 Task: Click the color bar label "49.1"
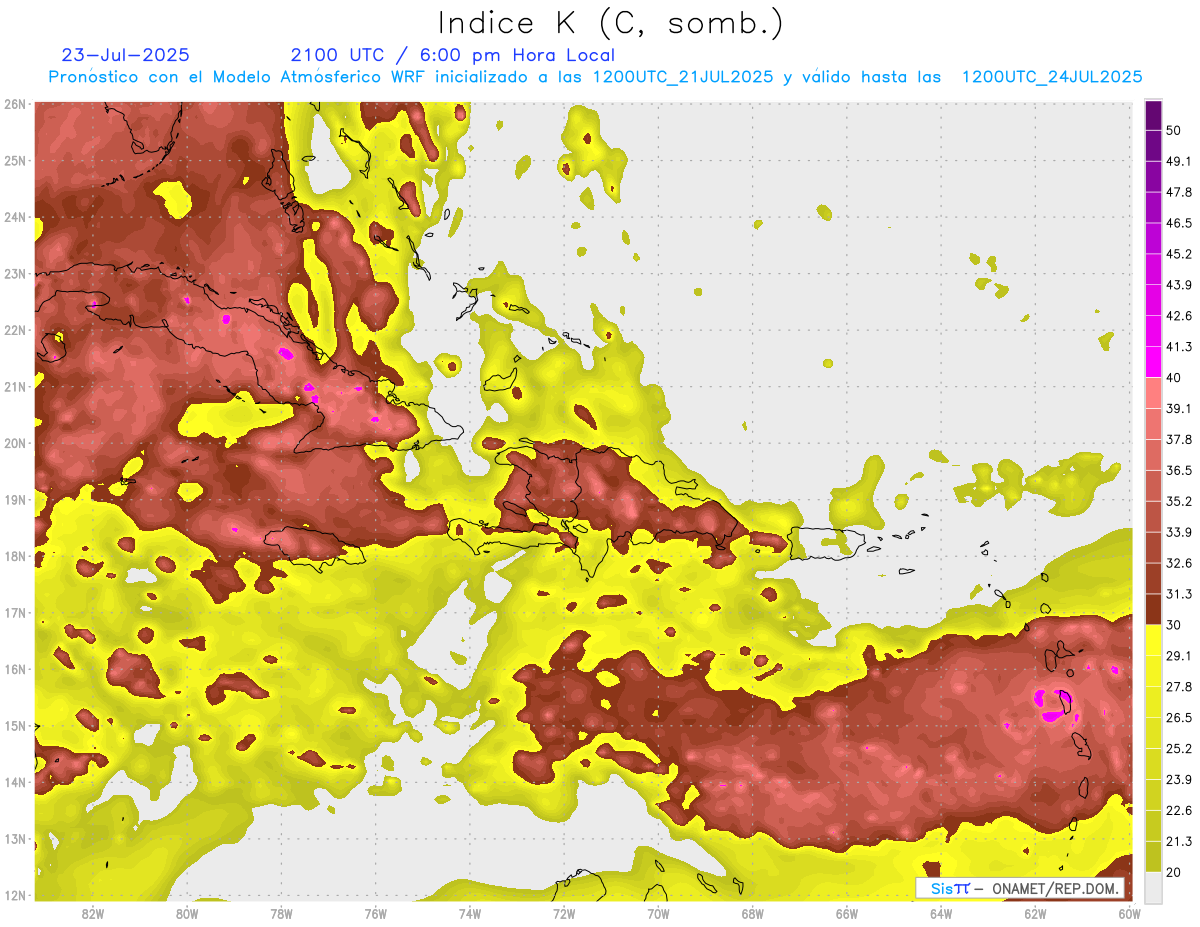pos(1179,161)
